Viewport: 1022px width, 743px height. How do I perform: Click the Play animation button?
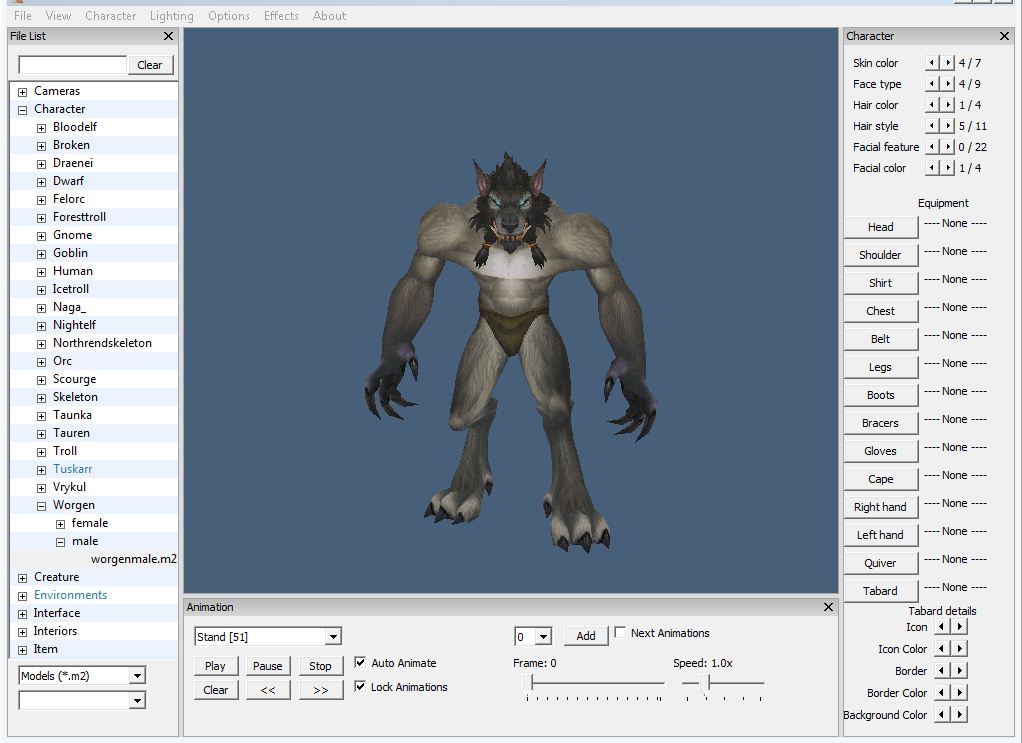[x=215, y=666]
